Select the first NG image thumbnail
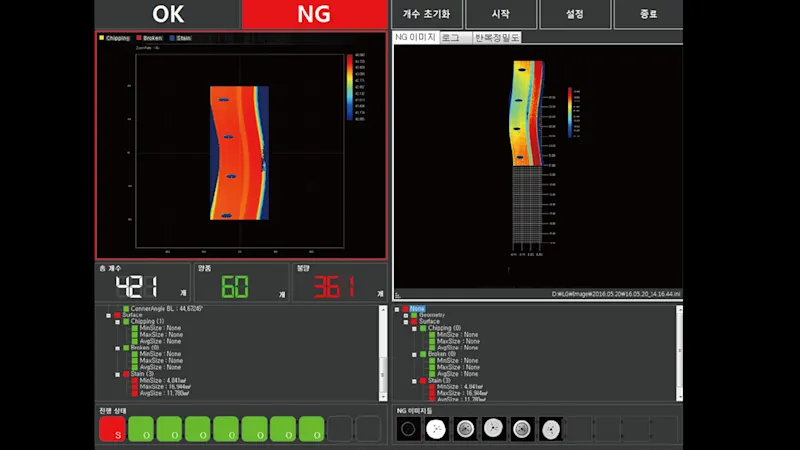800x450 pixels. point(408,430)
